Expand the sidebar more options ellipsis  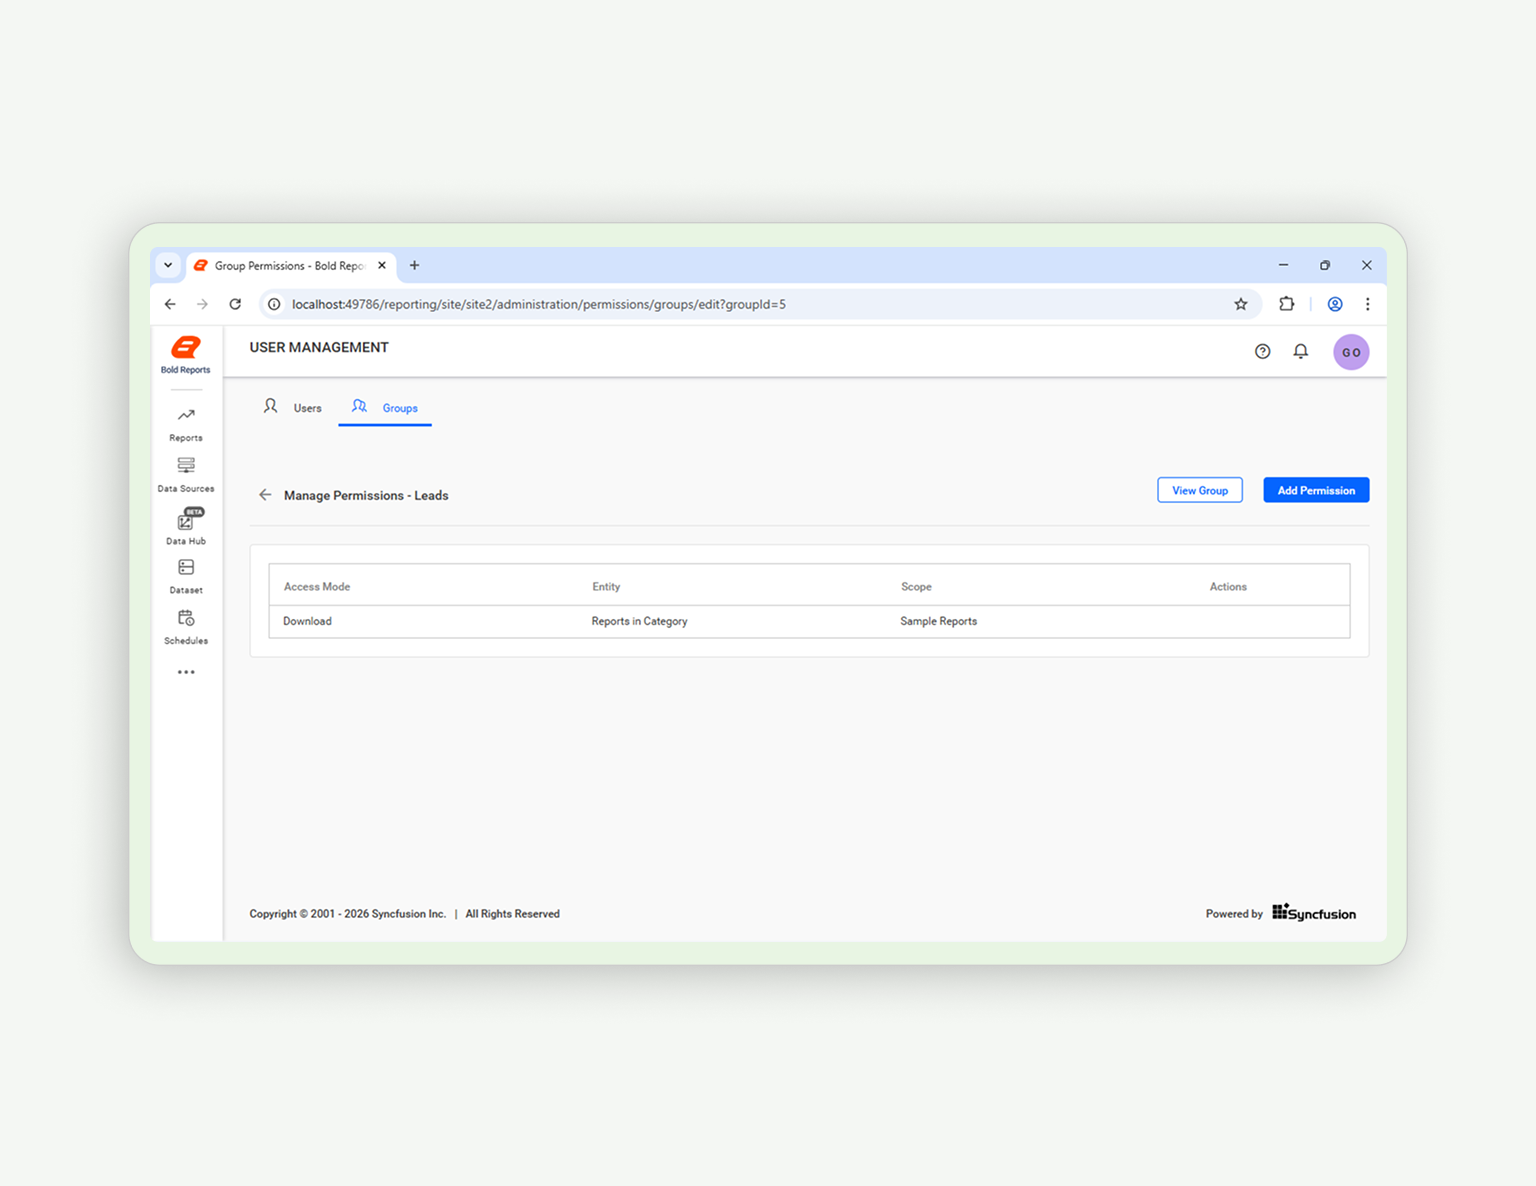(185, 671)
